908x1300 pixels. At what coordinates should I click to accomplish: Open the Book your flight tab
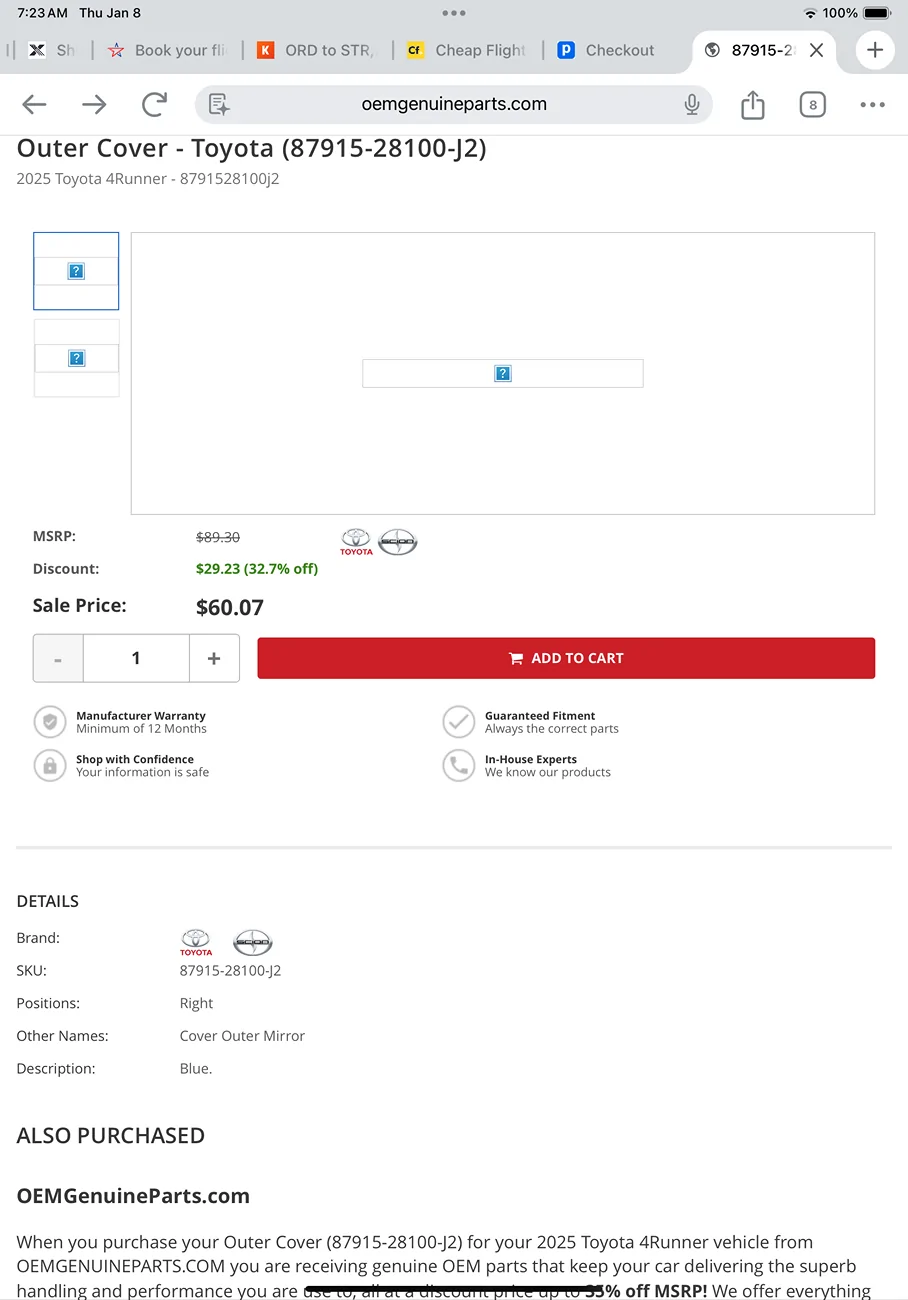[x=159, y=50]
